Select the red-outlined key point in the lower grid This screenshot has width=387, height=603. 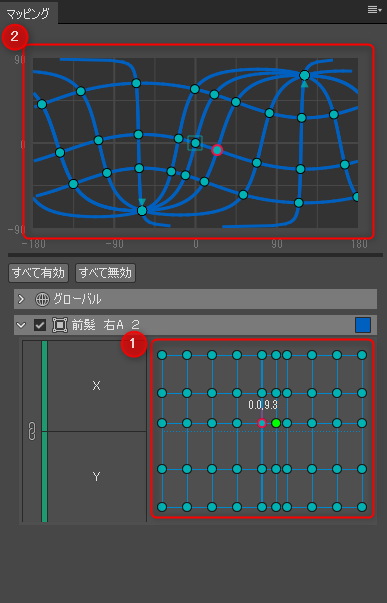click(x=262, y=423)
